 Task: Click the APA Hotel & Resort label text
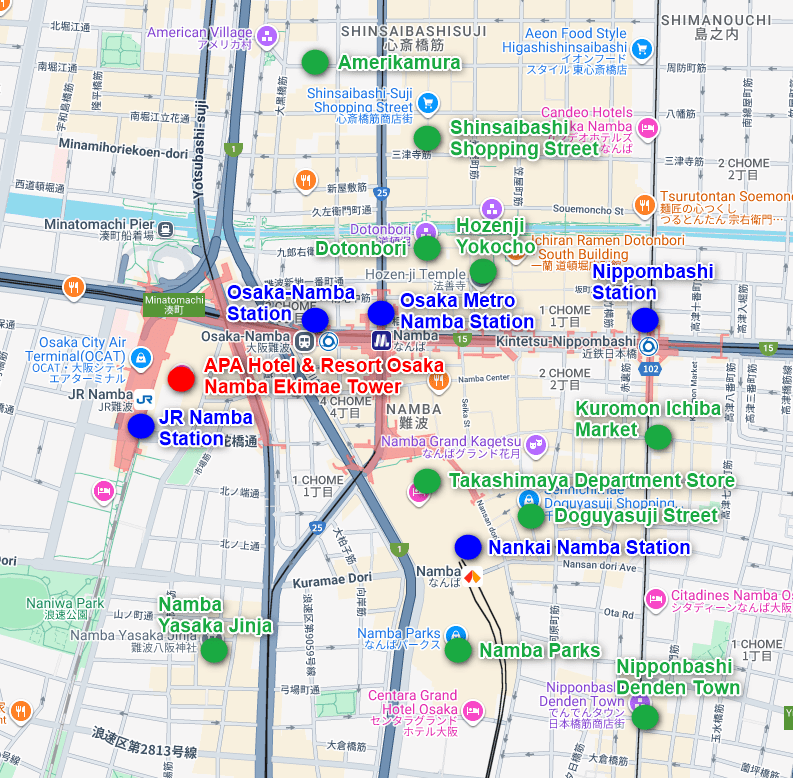click(x=324, y=376)
